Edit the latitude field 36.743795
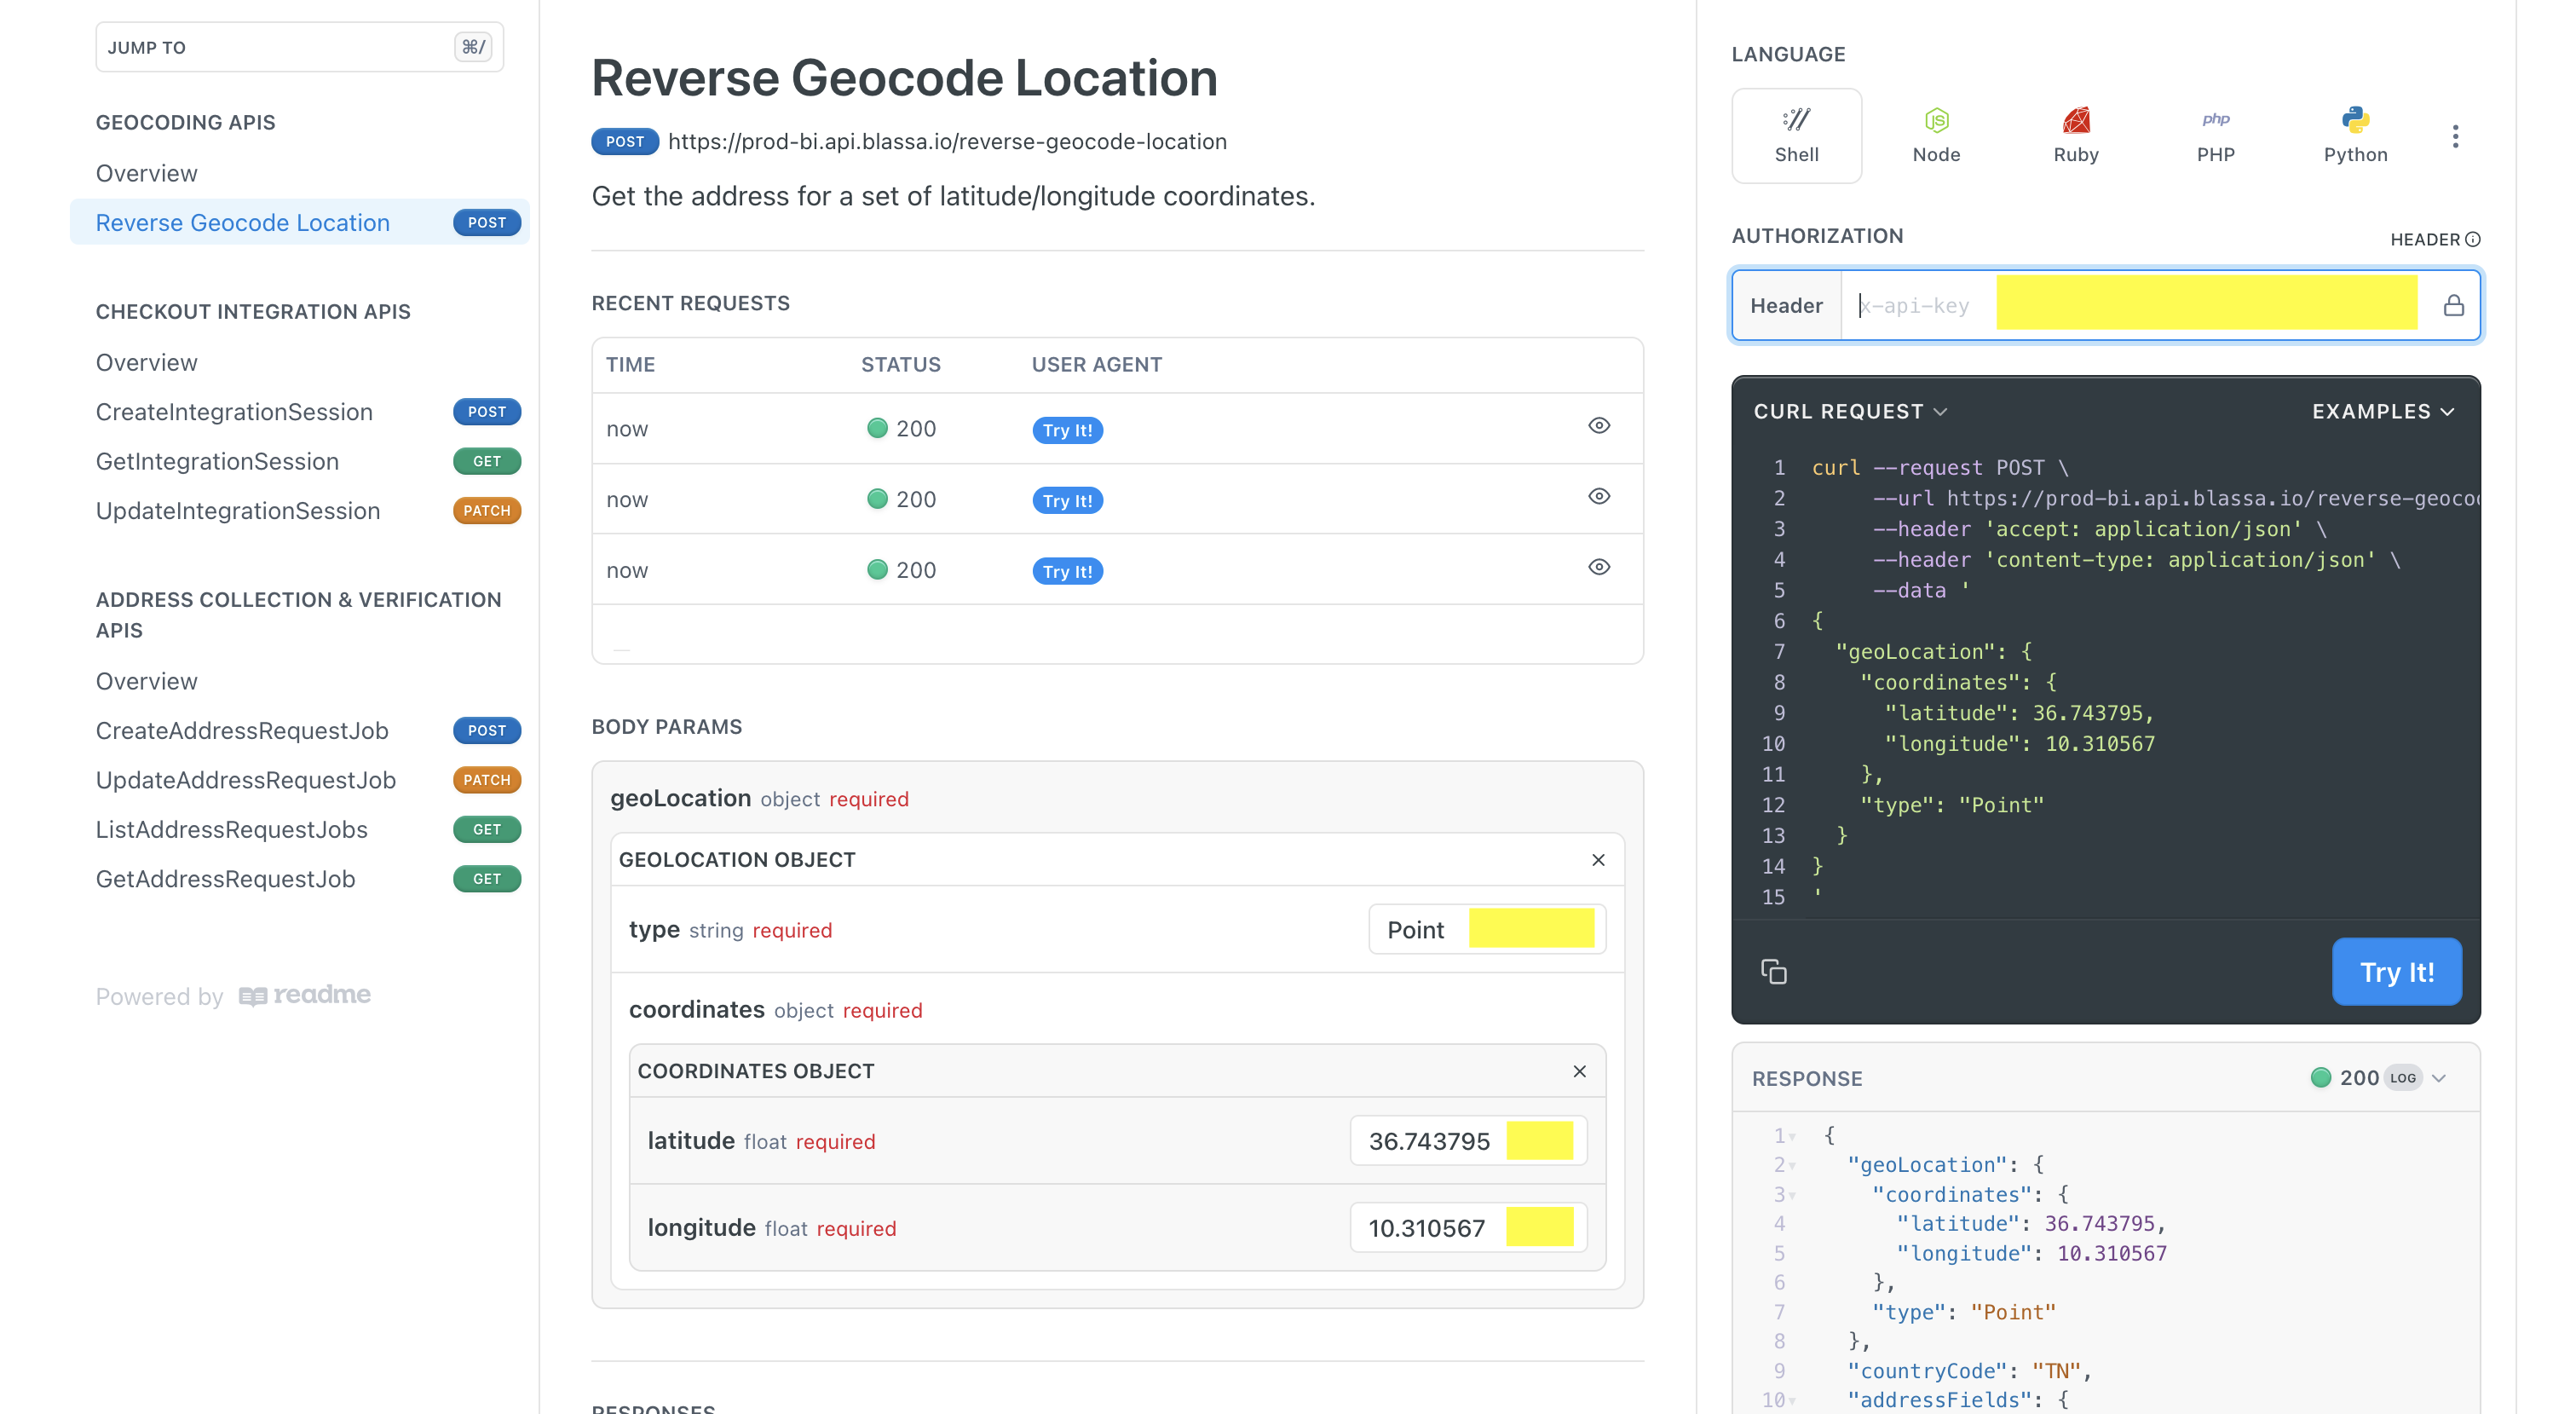This screenshot has height=1414, width=2576. coord(1468,1141)
